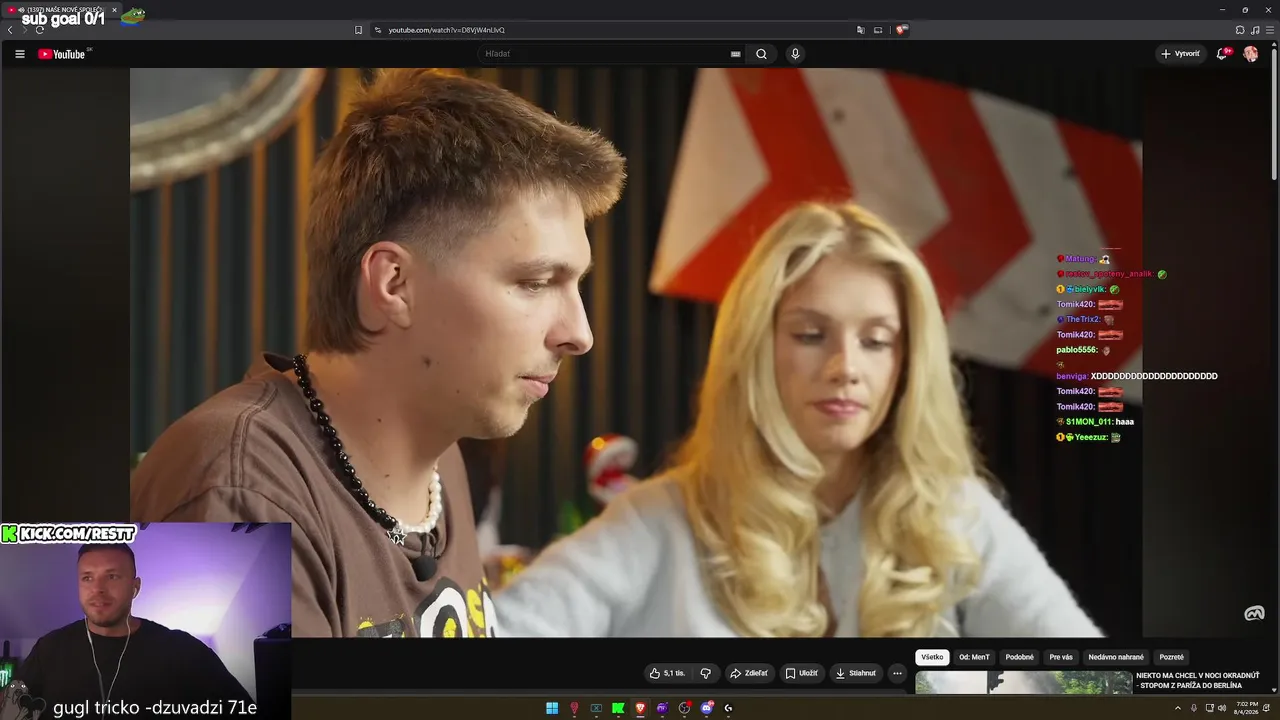The width and height of the screenshot is (1280, 720).
Task: Select the Nedávno nahrané filter chip
Action: [x=1116, y=657]
